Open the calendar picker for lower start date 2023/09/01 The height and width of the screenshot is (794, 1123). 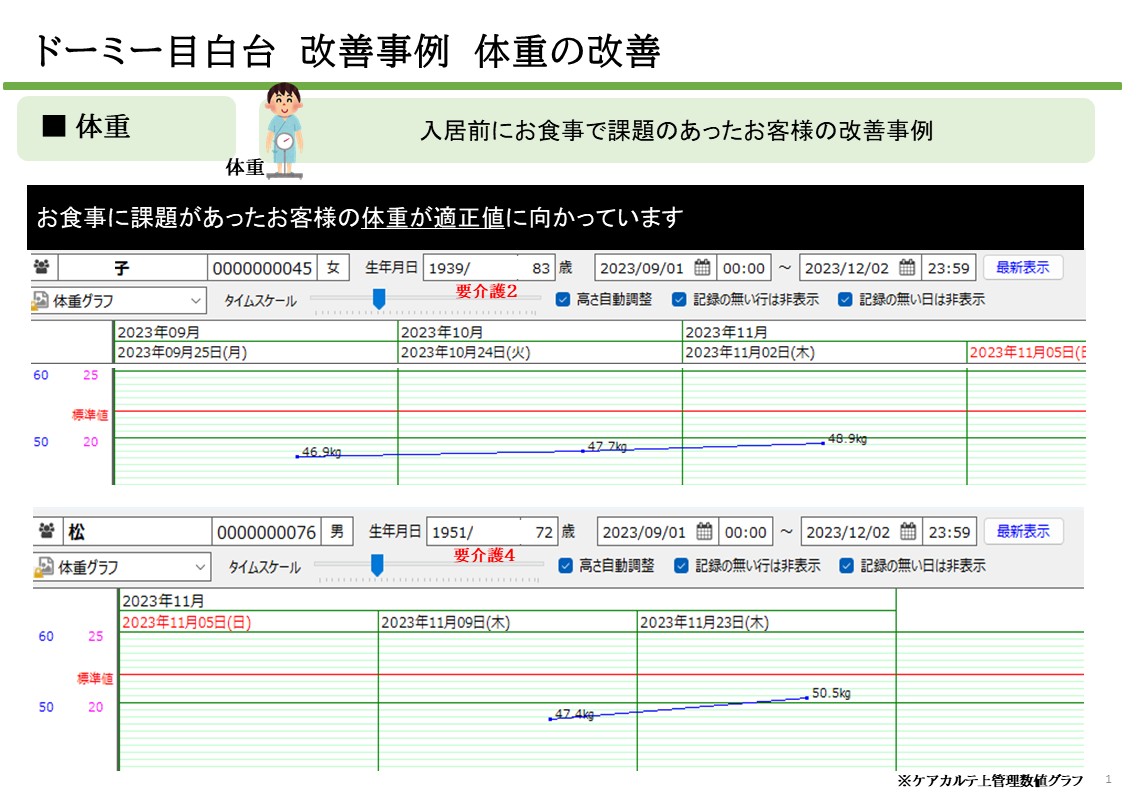pos(704,531)
